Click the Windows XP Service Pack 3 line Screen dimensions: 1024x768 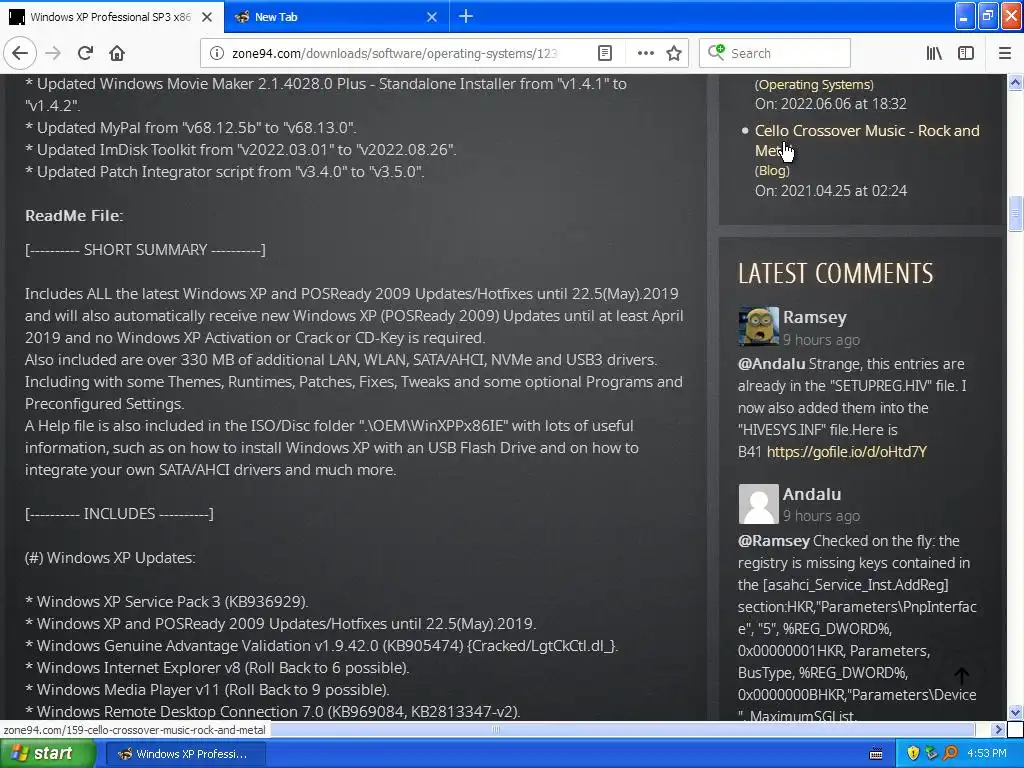pos(167,601)
